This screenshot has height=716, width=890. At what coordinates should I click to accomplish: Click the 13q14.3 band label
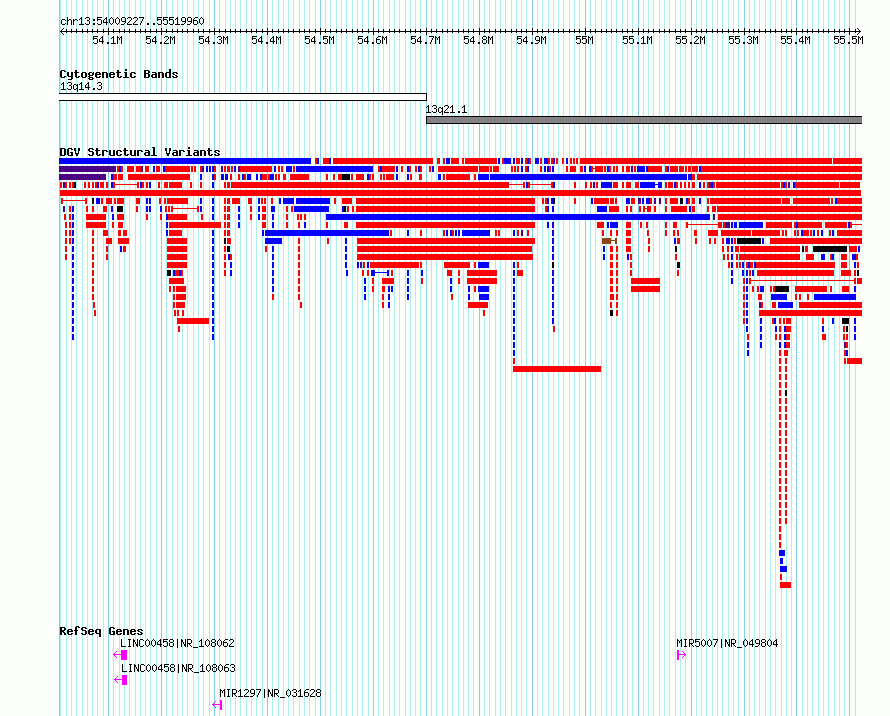pyautogui.click(x=81, y=86)
